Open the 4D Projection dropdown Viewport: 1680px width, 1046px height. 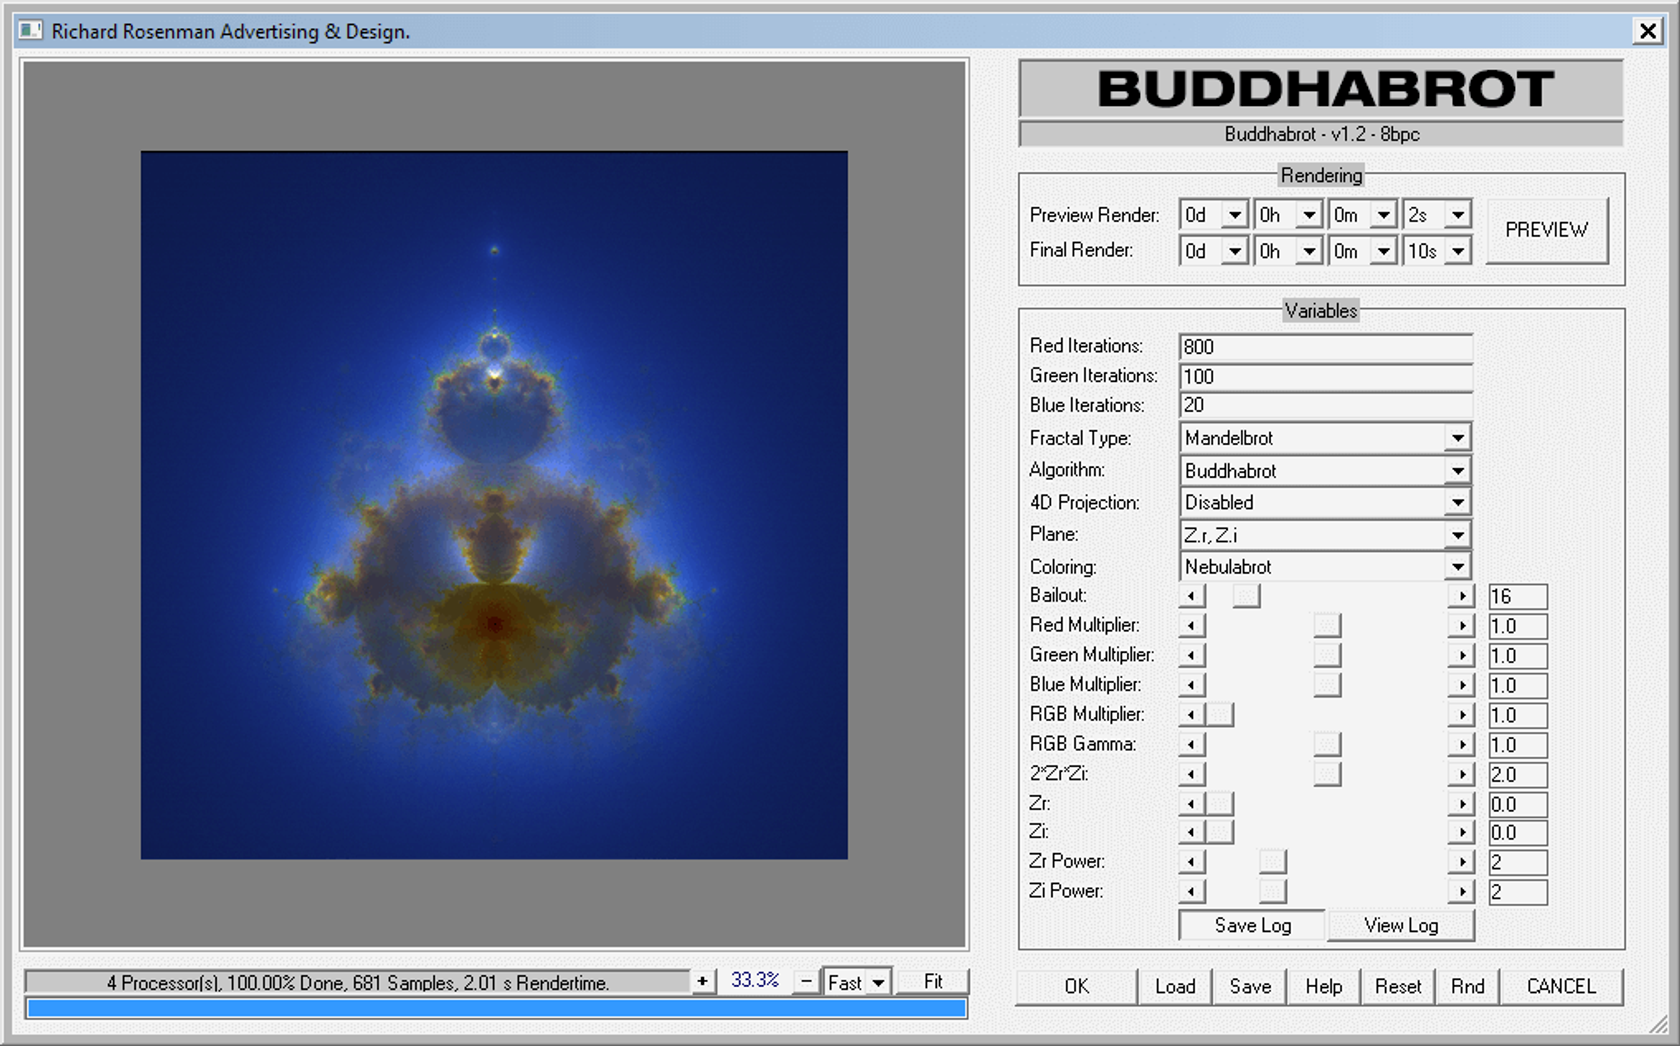(x=1459, y=502)
